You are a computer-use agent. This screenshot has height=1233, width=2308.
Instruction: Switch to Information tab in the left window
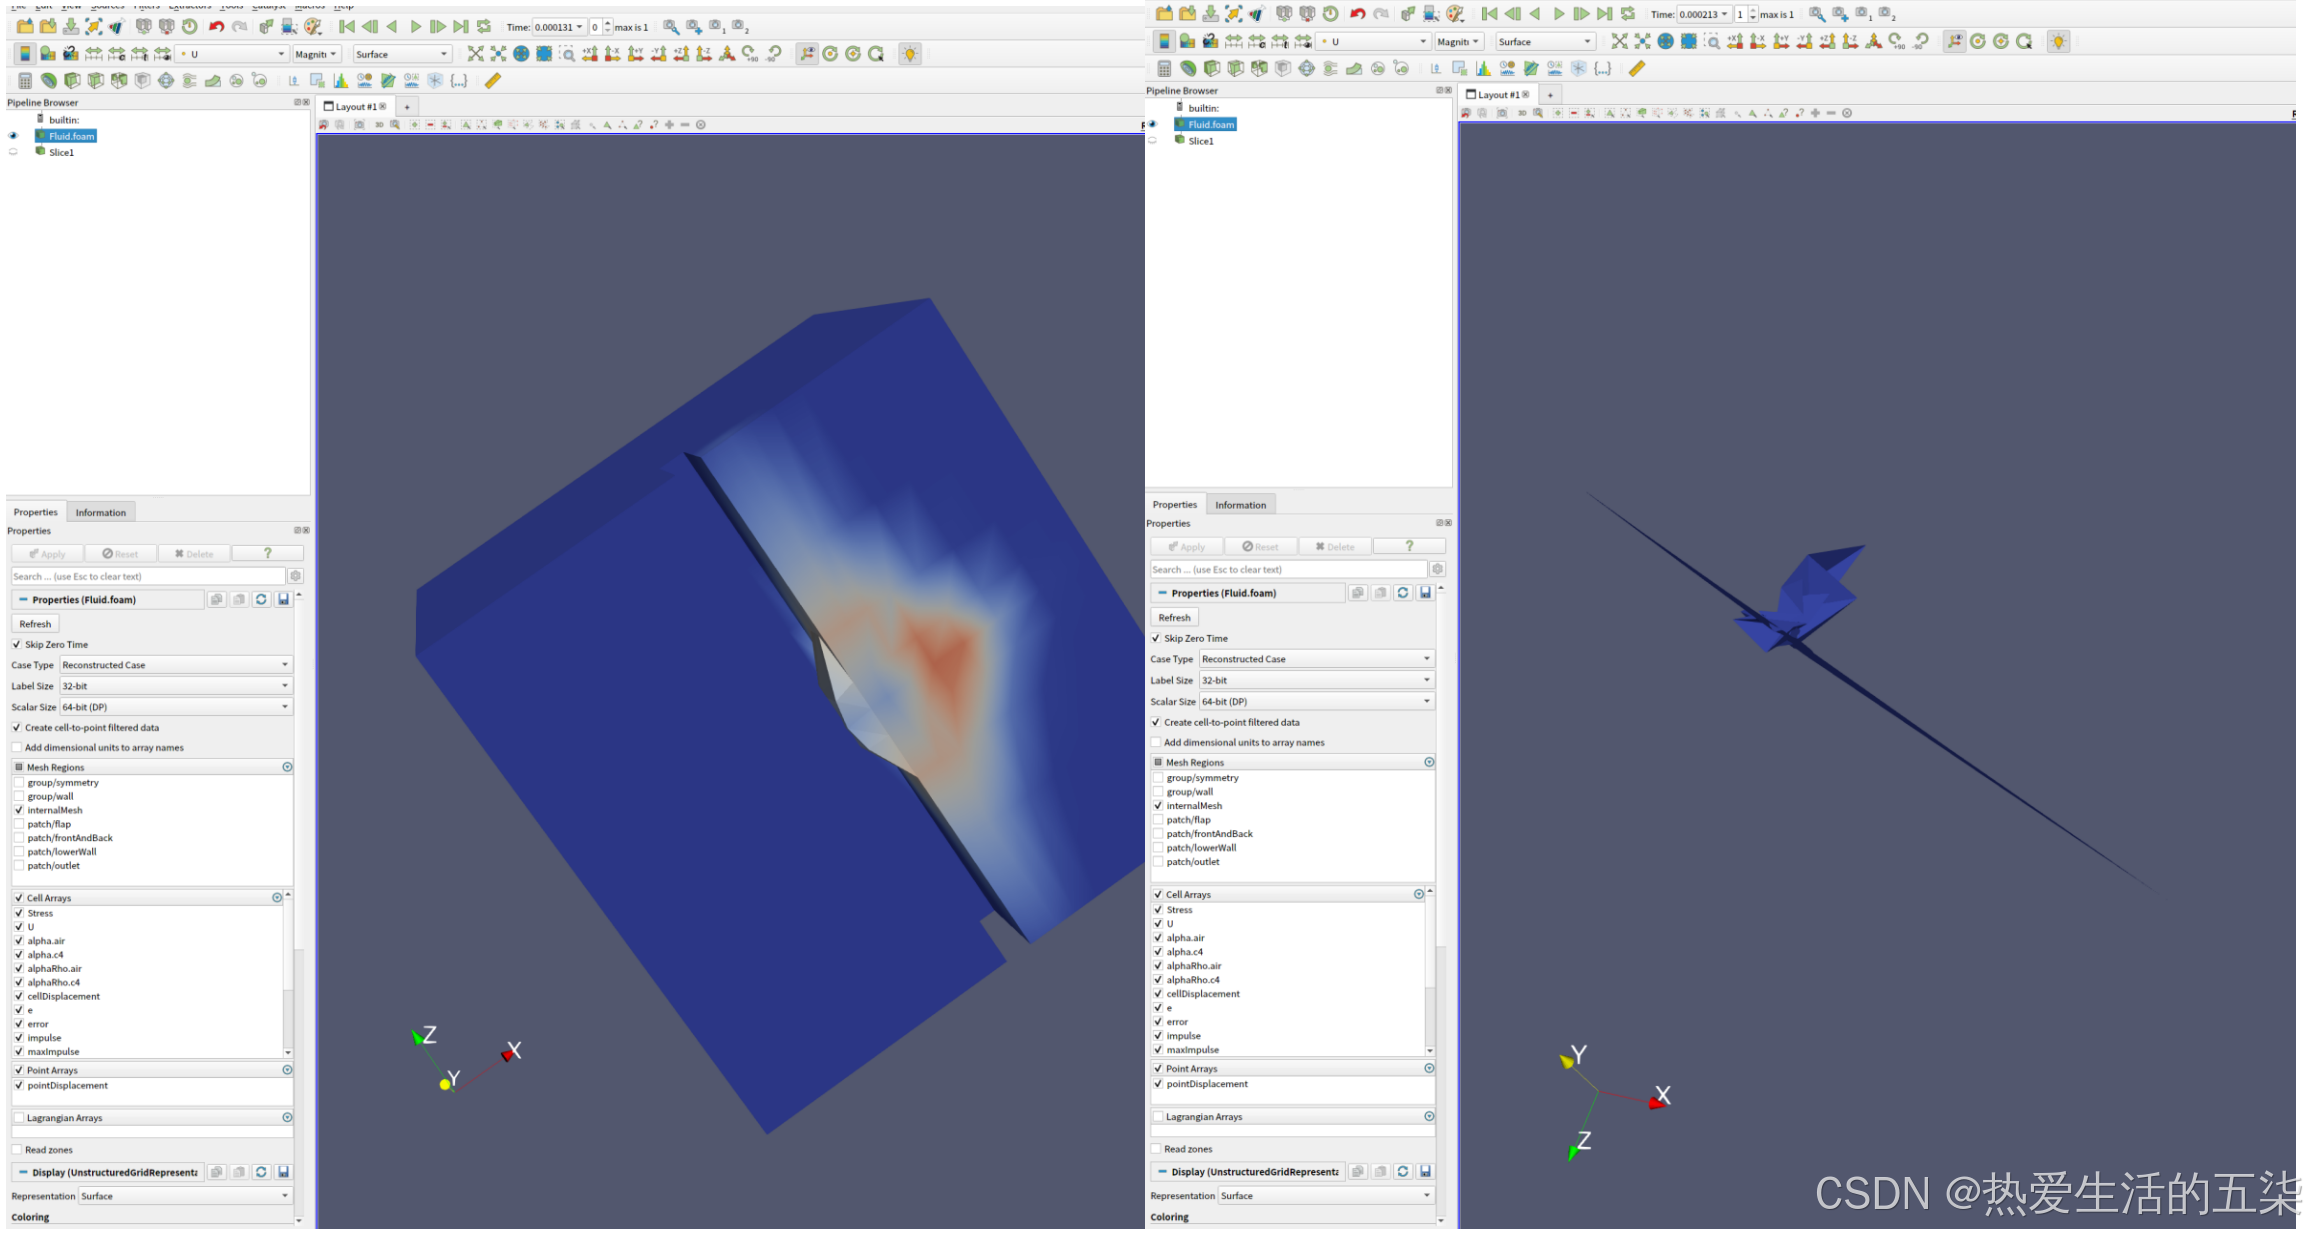click(100, 512)
